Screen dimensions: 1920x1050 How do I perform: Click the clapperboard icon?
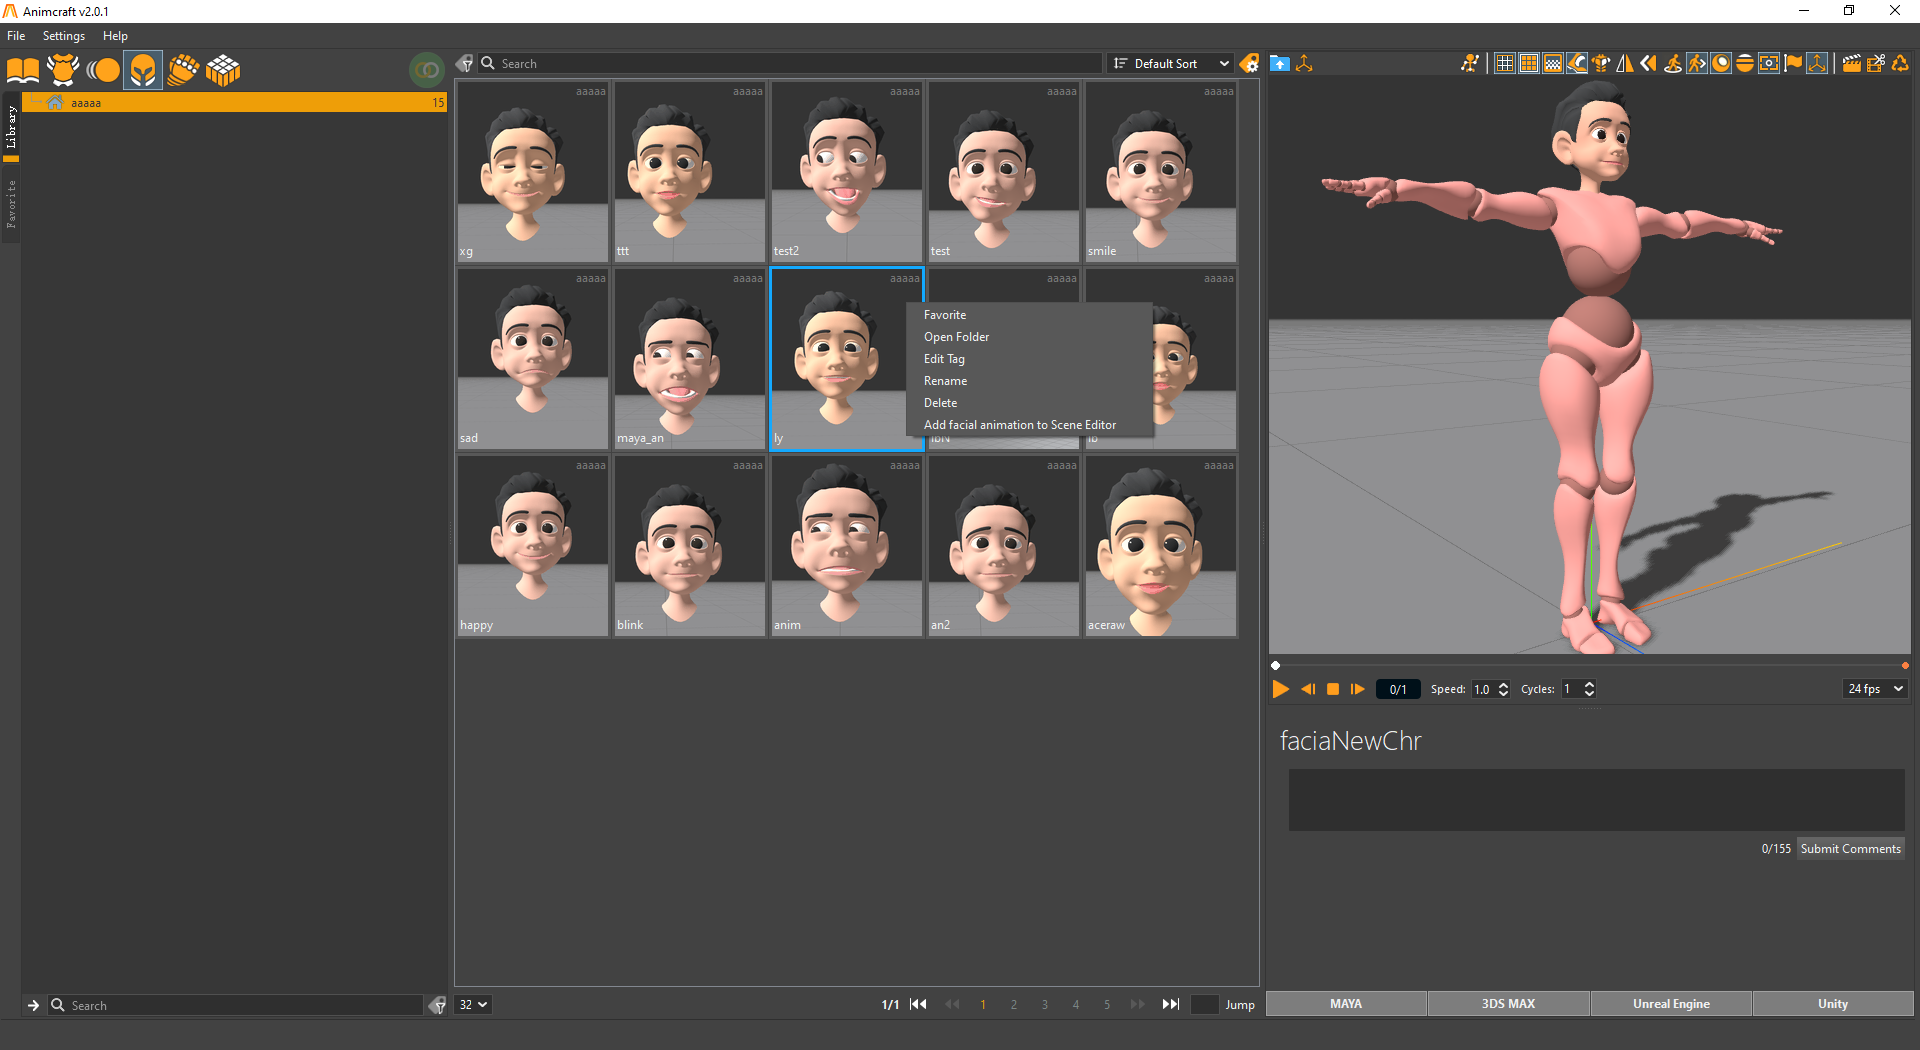click(x=1852, y=63)
